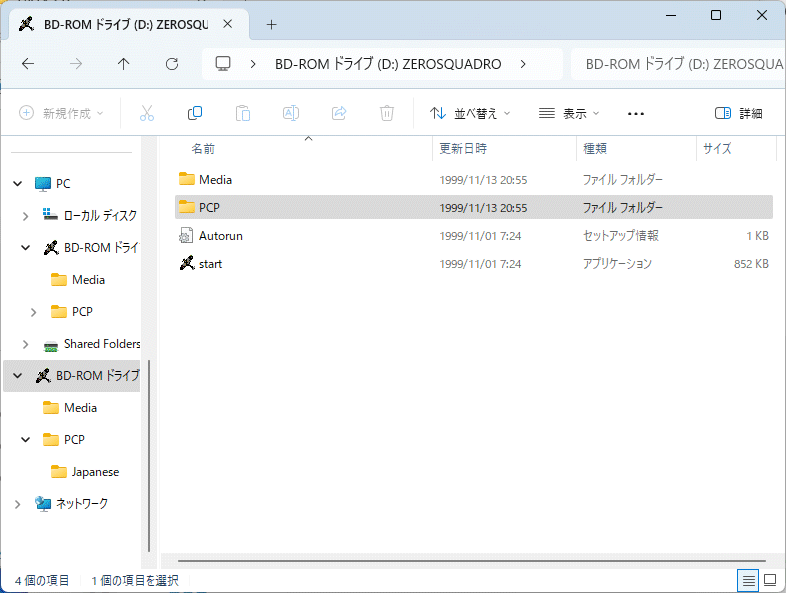Click the Delete trash can icon
786x593 pixels.
387,113
